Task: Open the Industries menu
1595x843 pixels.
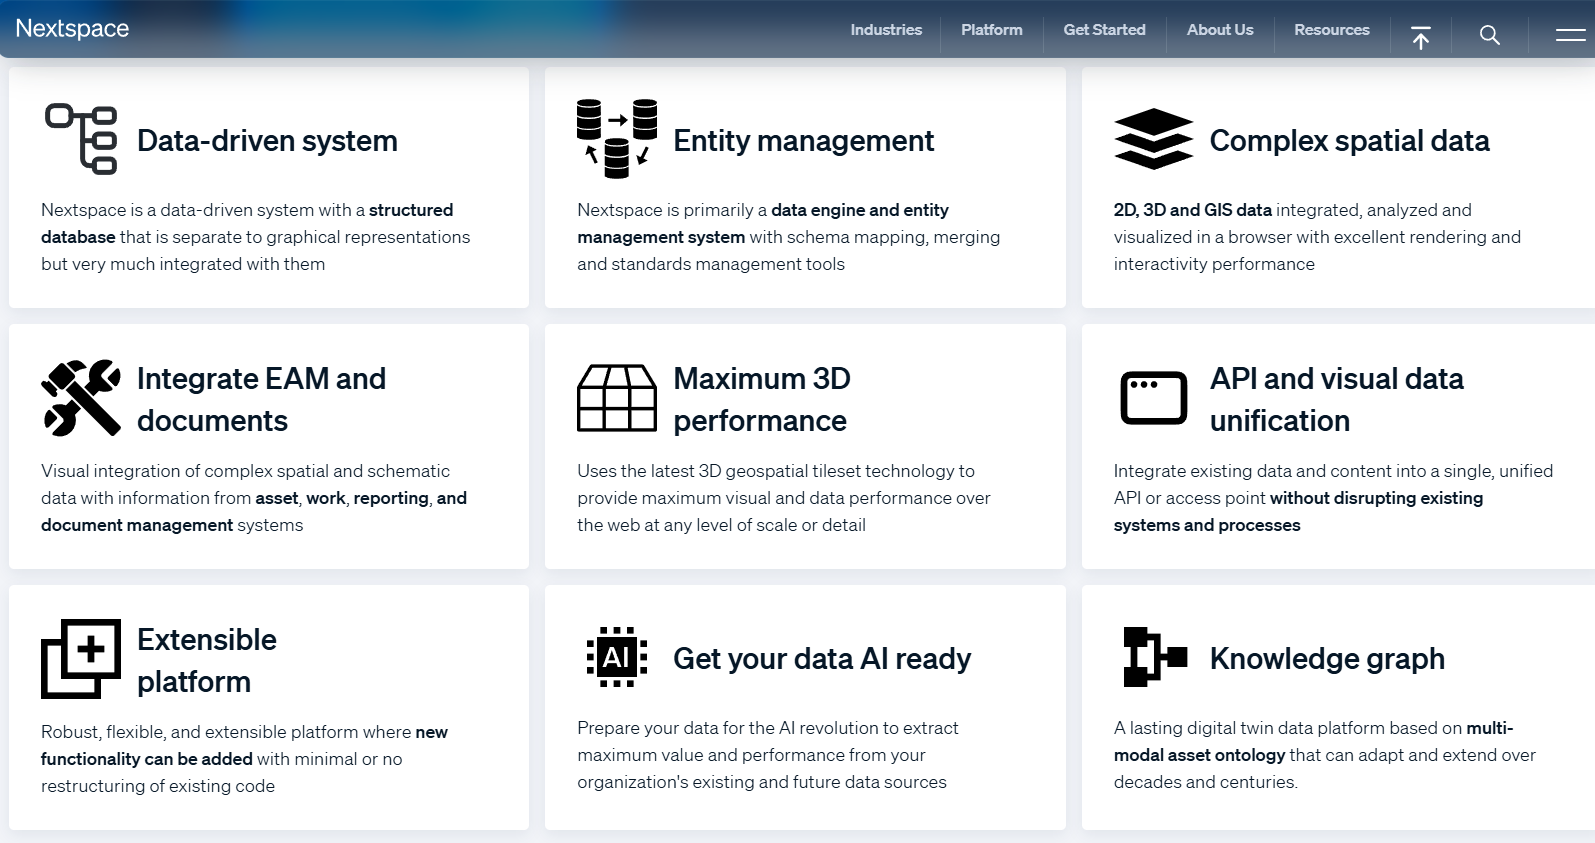Action: tap(886, 30)
